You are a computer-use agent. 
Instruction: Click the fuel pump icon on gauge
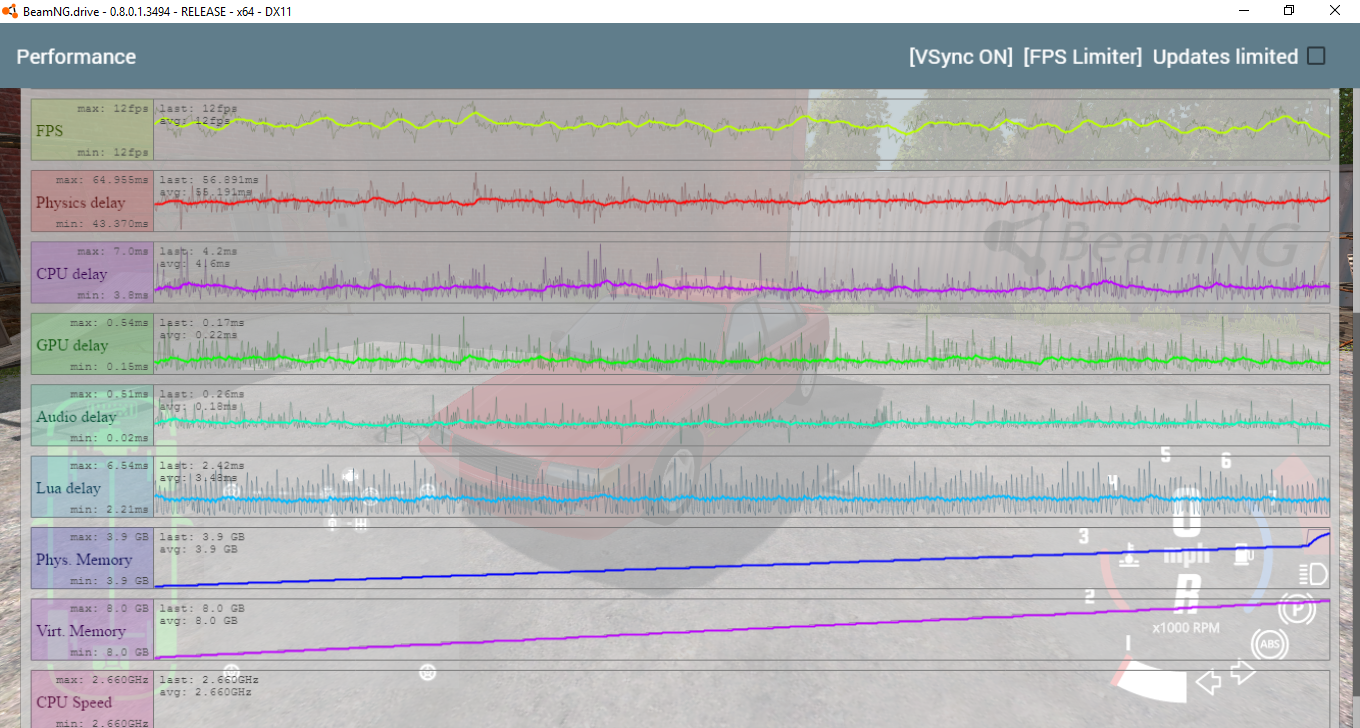click(x=1243, y=553)
